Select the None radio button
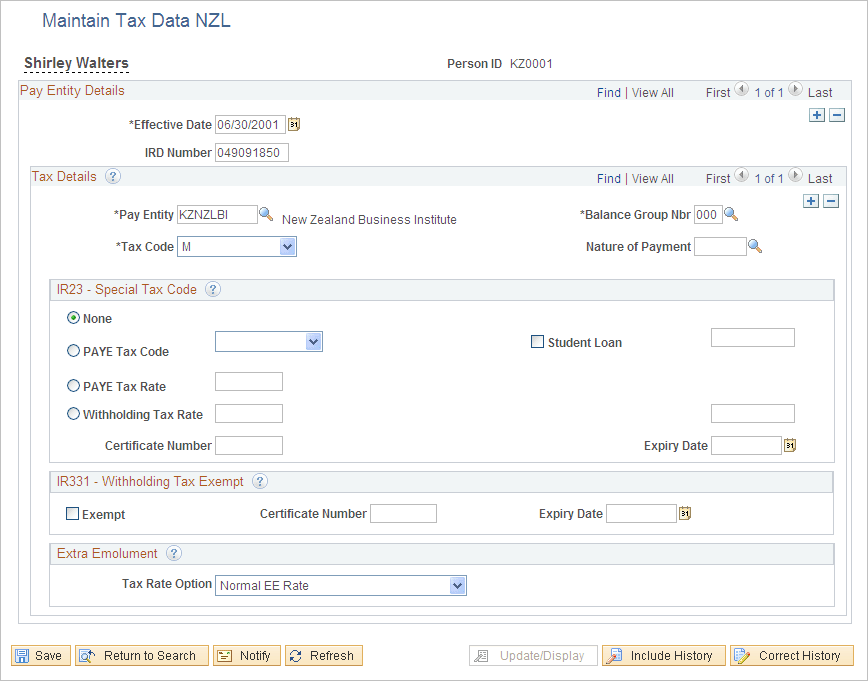 [x=73, y=318]
